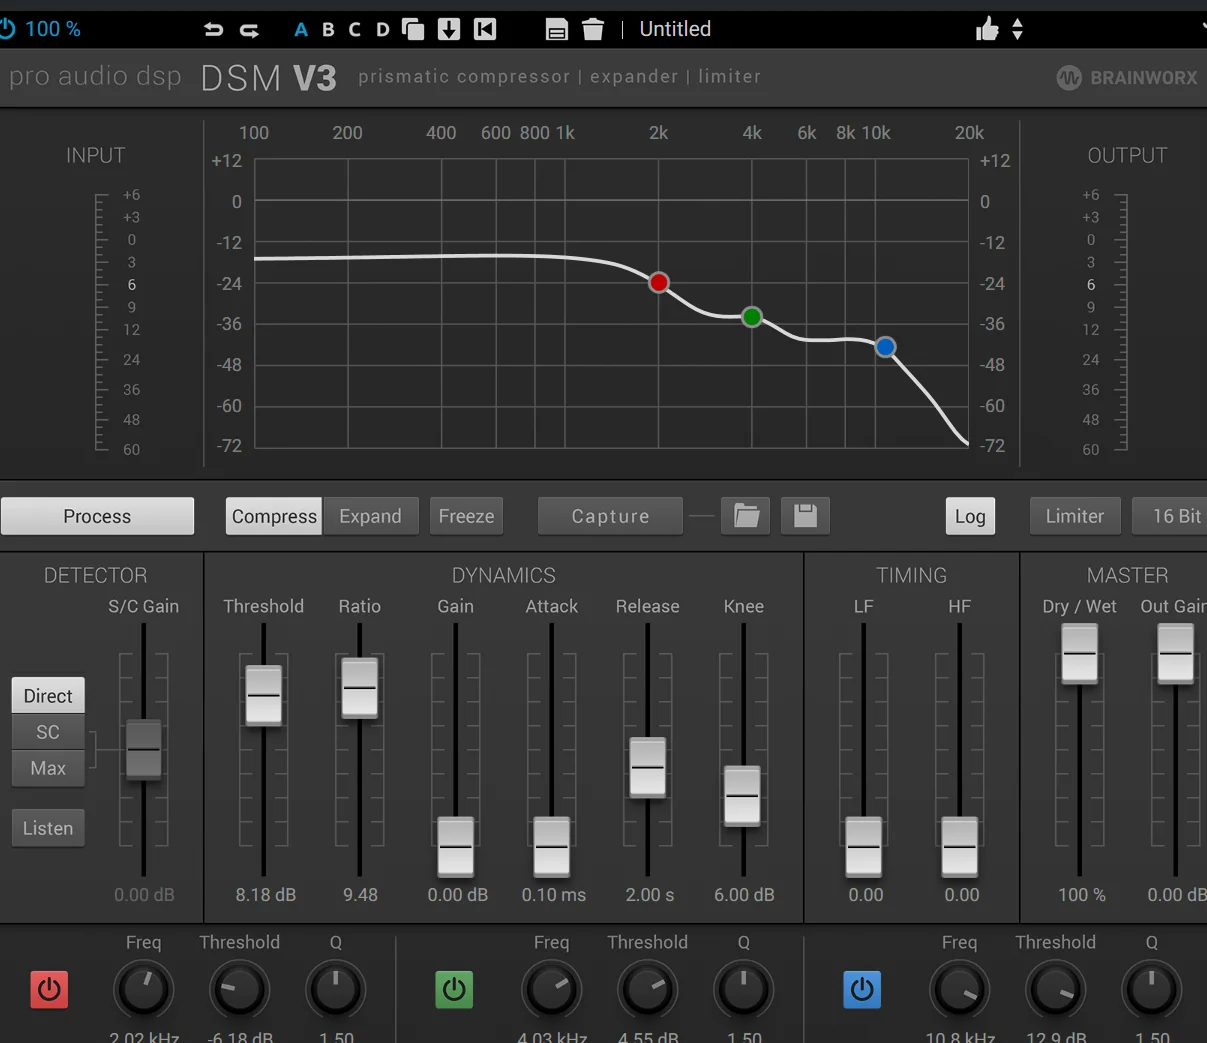Switch to settings slot C
This screenshot has width=1207, height=1043.
[x=355, y=30]
